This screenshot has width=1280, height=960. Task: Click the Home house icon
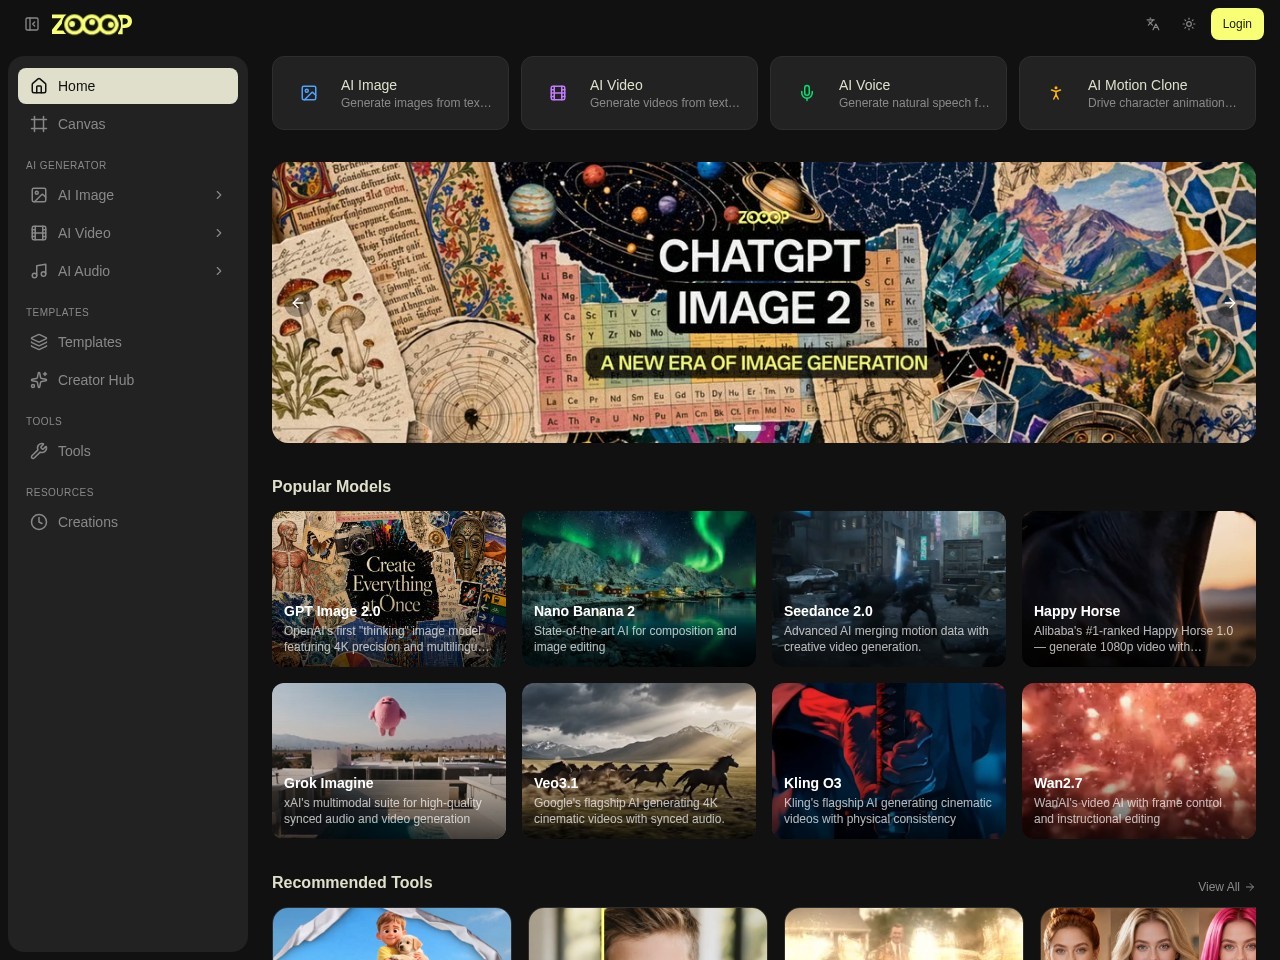(x=39, y=86)
